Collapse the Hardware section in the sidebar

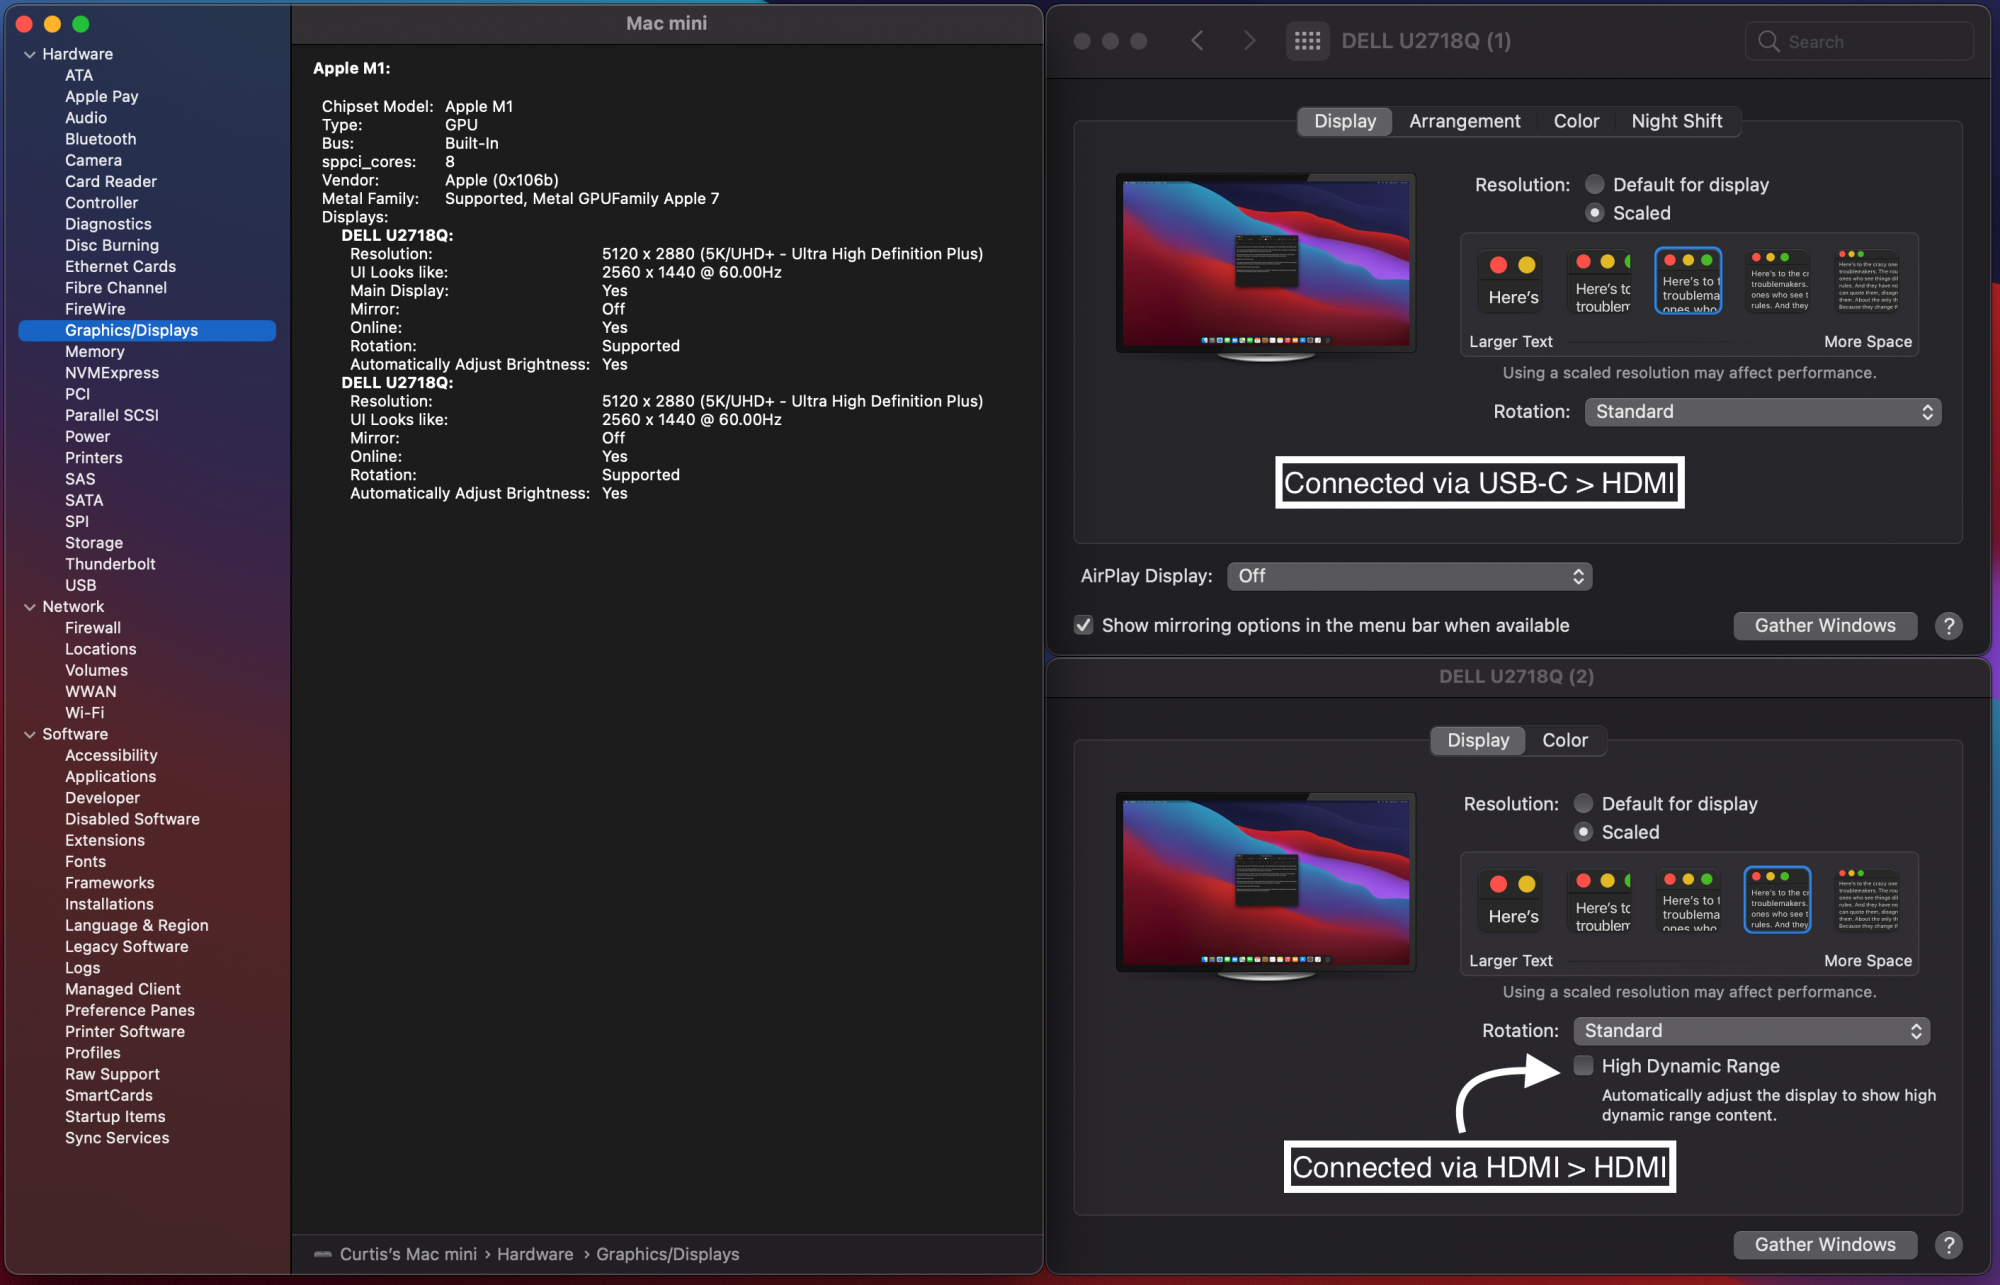tap(30, 55)
